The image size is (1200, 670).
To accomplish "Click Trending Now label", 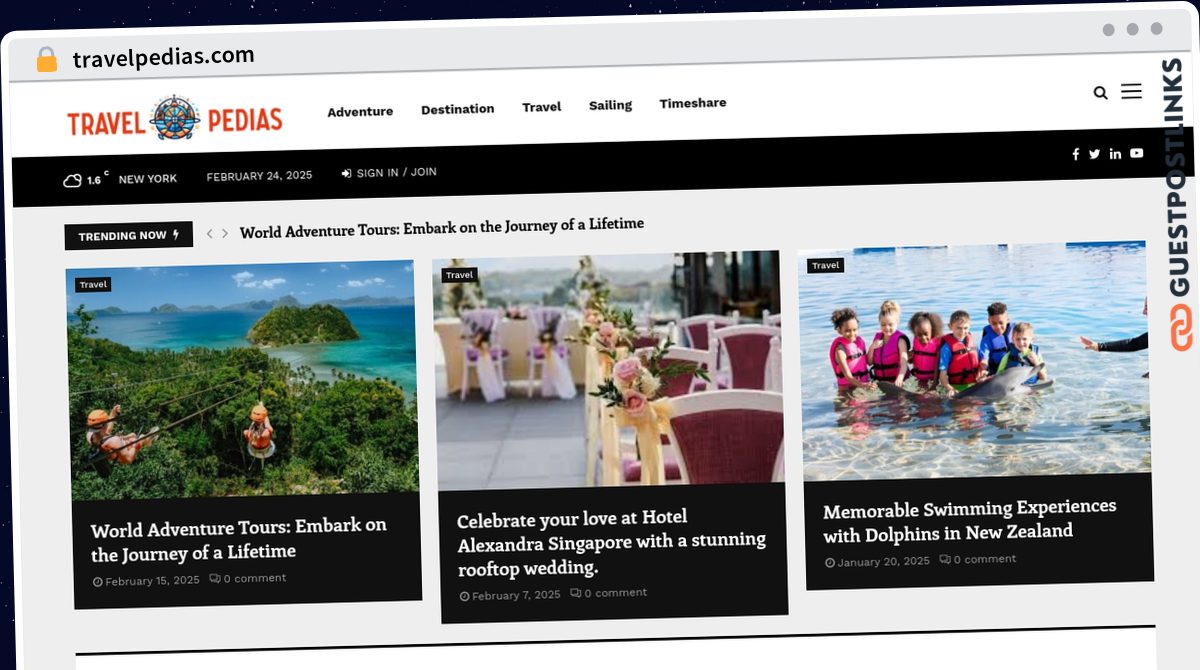I will tap(129, 236).
